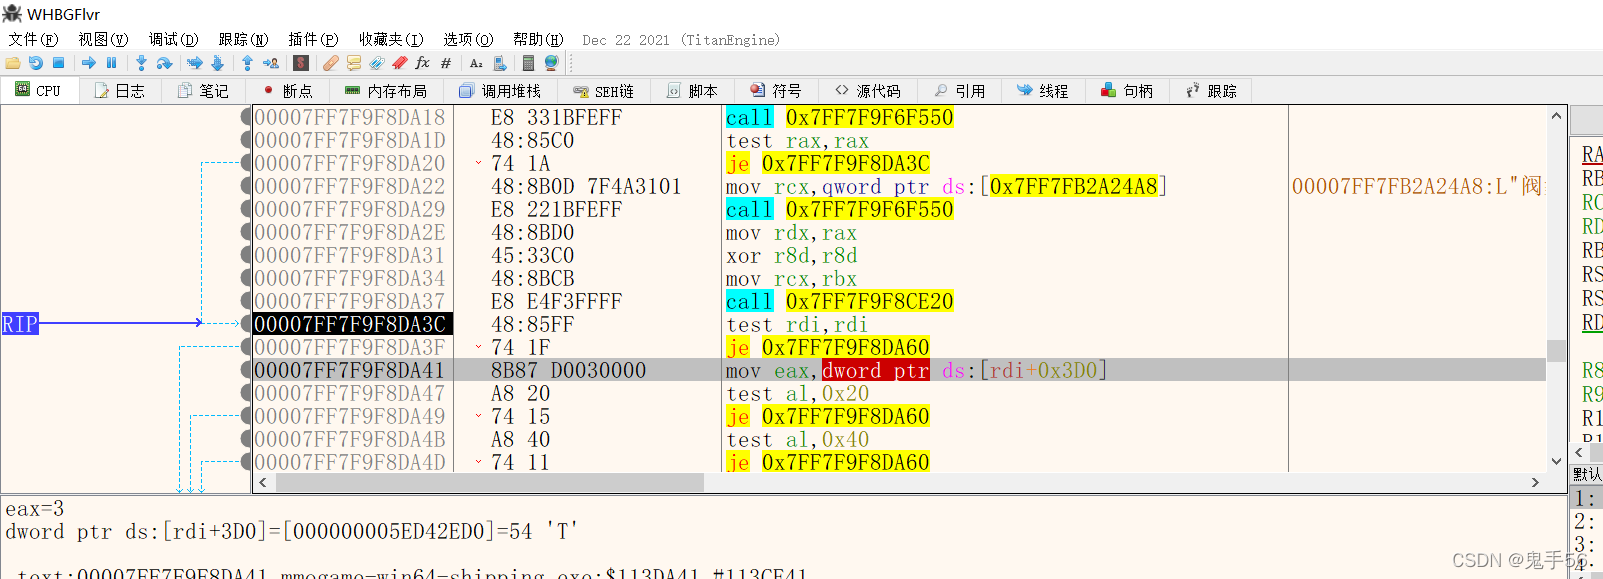Viewport: 1603px width, 579px height.
Task: Toggle breakpoint bullet at 00007FF7F9F8DA2E
Action: coord(247,232)
